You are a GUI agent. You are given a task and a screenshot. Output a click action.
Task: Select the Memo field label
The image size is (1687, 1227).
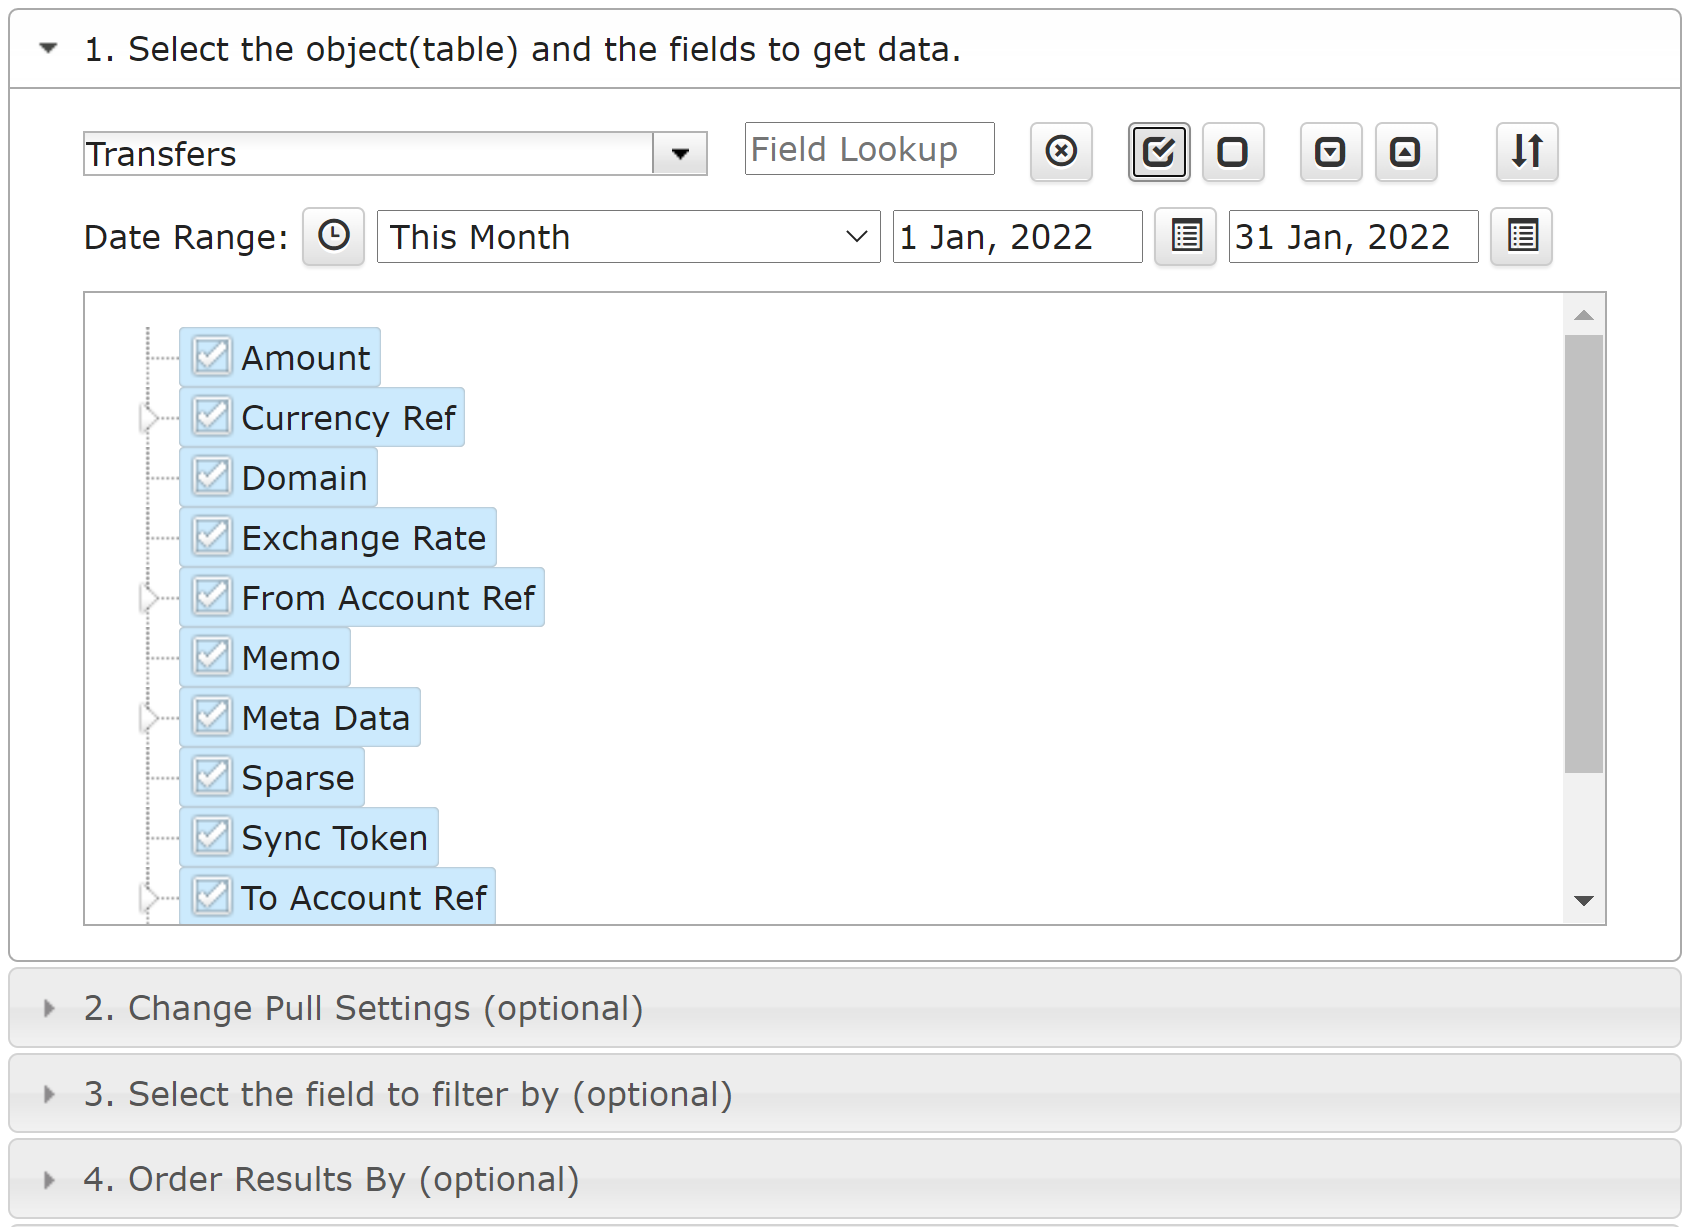[291, 658]
